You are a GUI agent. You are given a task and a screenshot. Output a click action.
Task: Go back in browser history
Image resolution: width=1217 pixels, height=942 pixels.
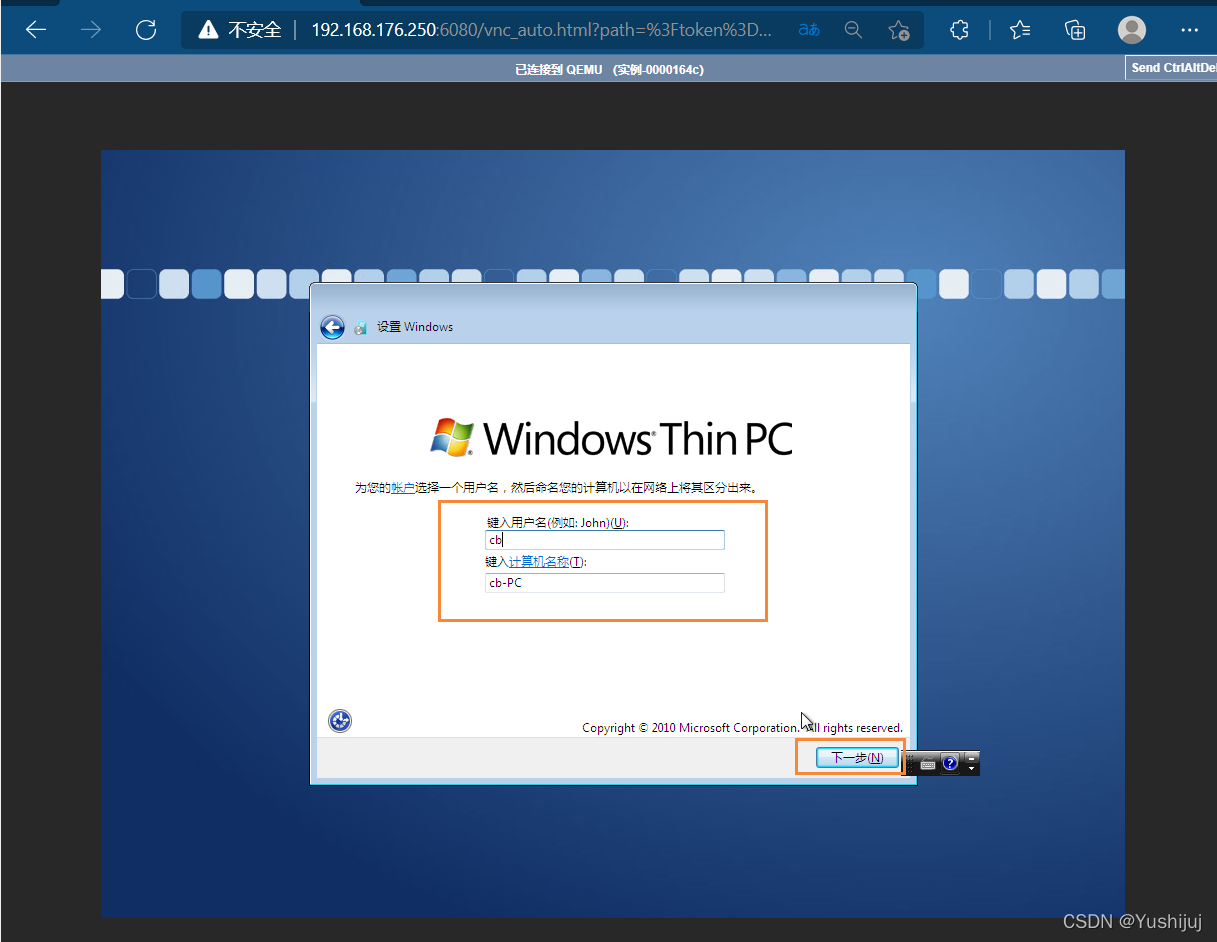36,30
